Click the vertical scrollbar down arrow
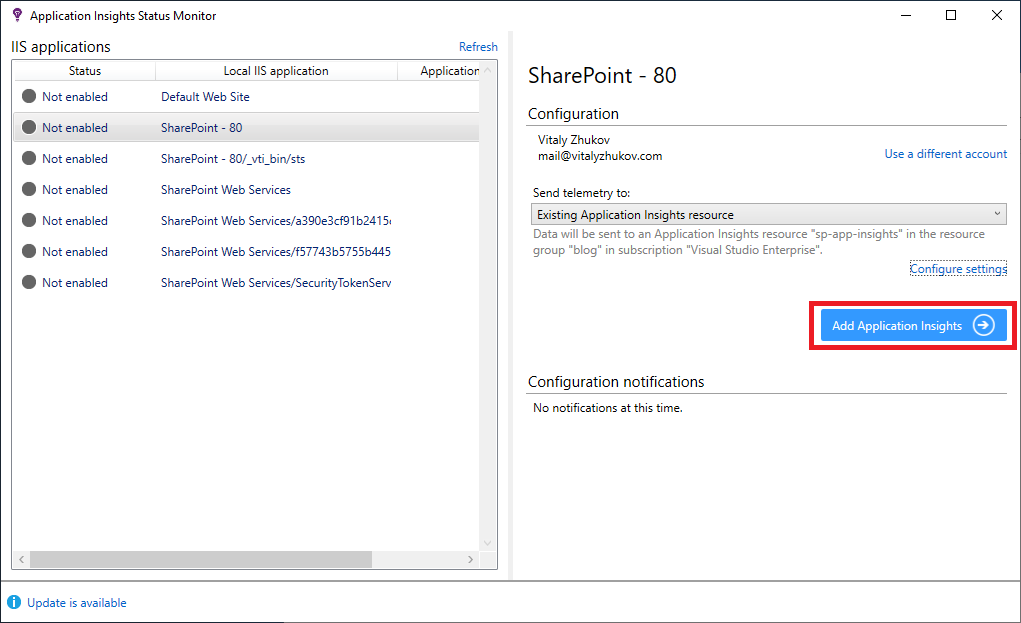The height and width of the screenshot is (623, 1021). coord(488,543)
